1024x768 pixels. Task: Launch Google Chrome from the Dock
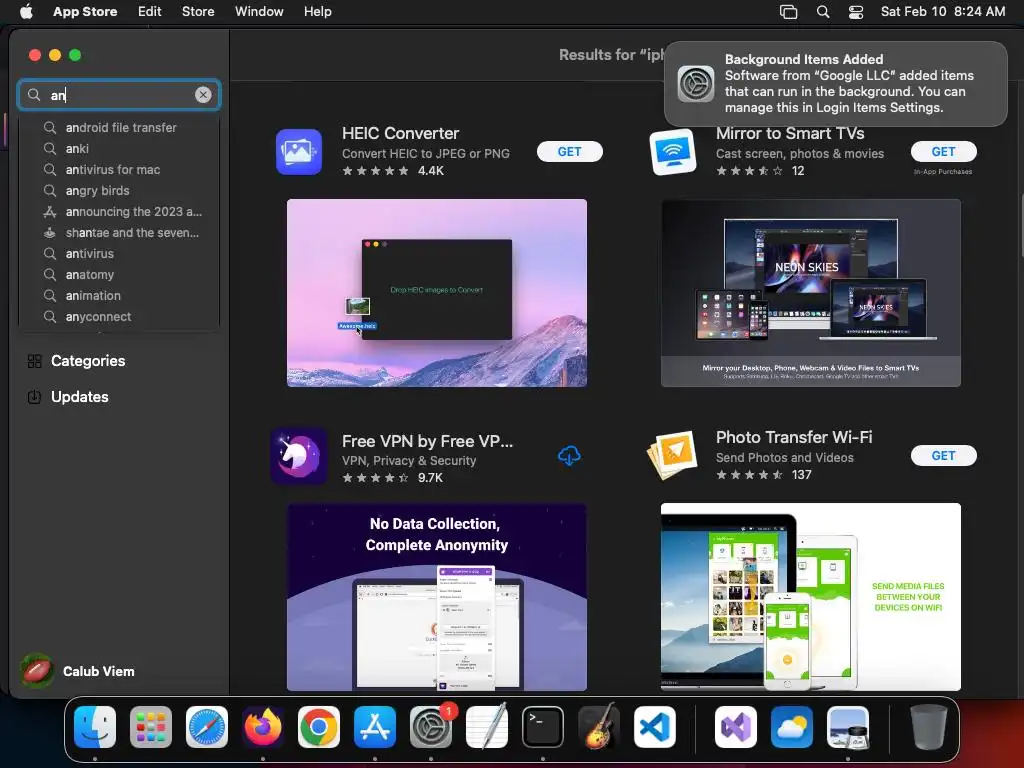[x=319, y=727]
